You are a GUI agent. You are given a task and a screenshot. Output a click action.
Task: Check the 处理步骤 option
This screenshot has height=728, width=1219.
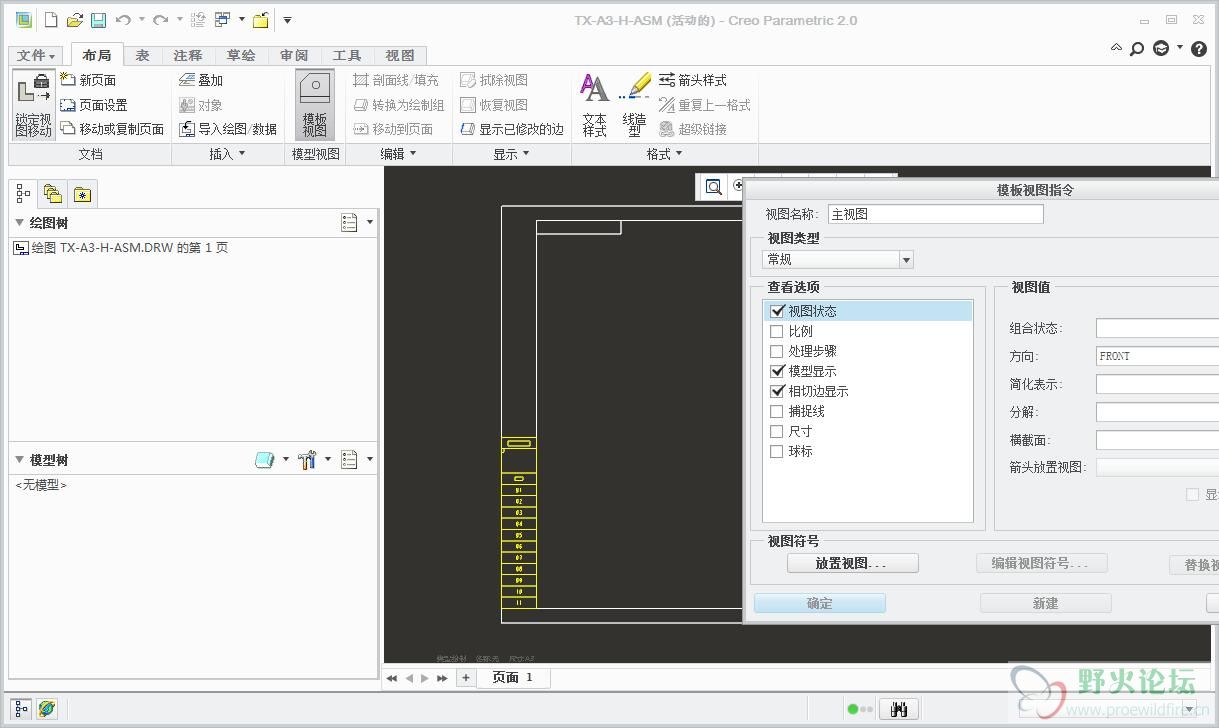(x=777, y=351)
